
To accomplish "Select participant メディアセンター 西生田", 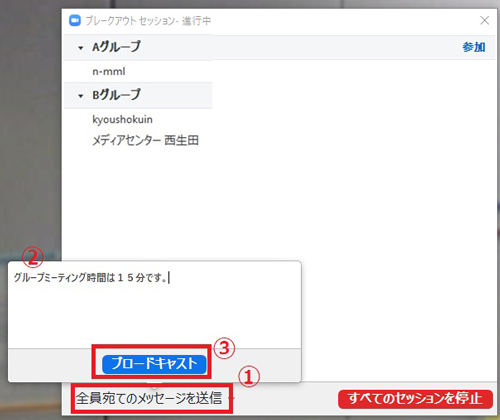I will click(145, 141).
